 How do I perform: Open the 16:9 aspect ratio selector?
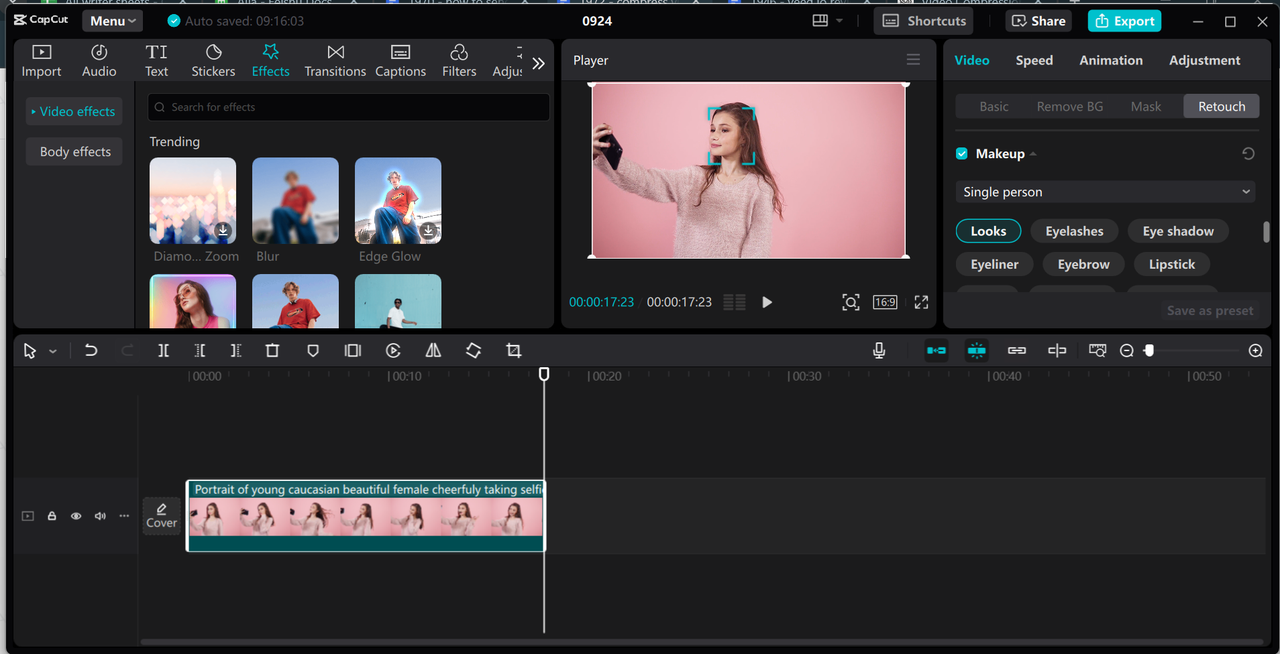tap(885, 302)
